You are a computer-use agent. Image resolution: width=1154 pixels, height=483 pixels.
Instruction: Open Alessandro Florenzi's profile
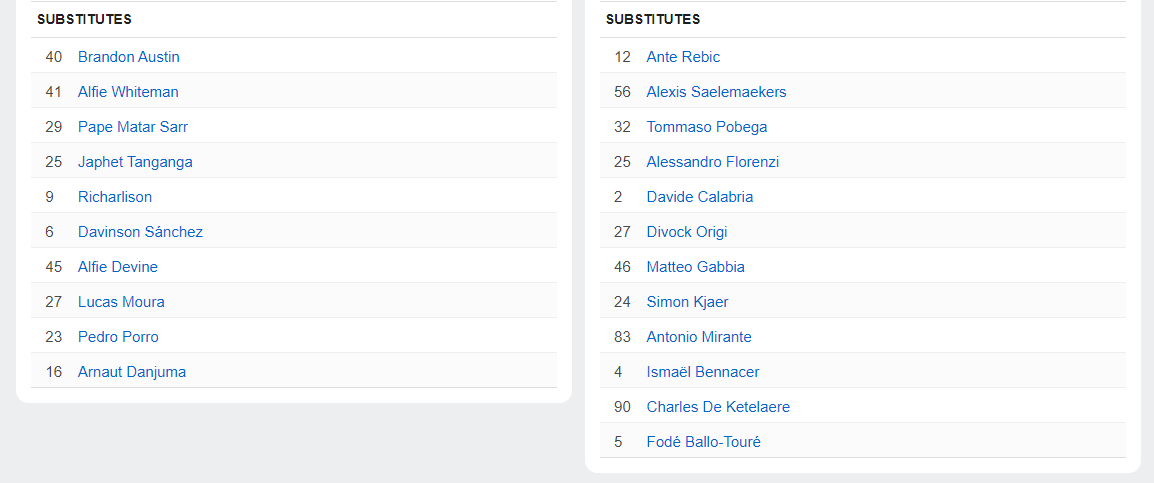pos(712,162)
